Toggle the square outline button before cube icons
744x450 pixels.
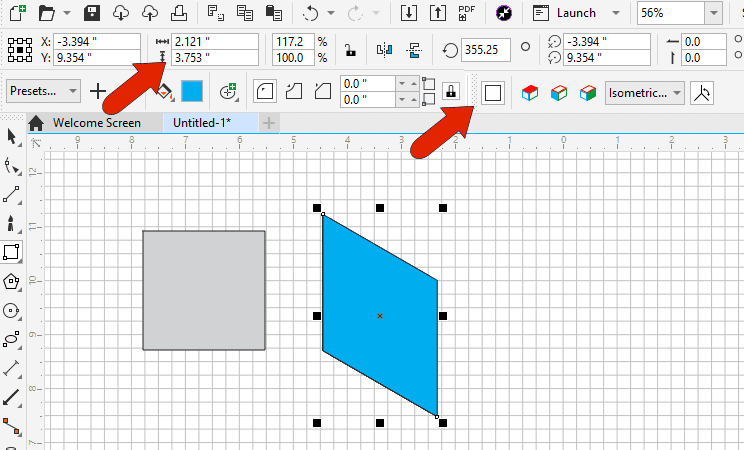[x=492, y=92]
